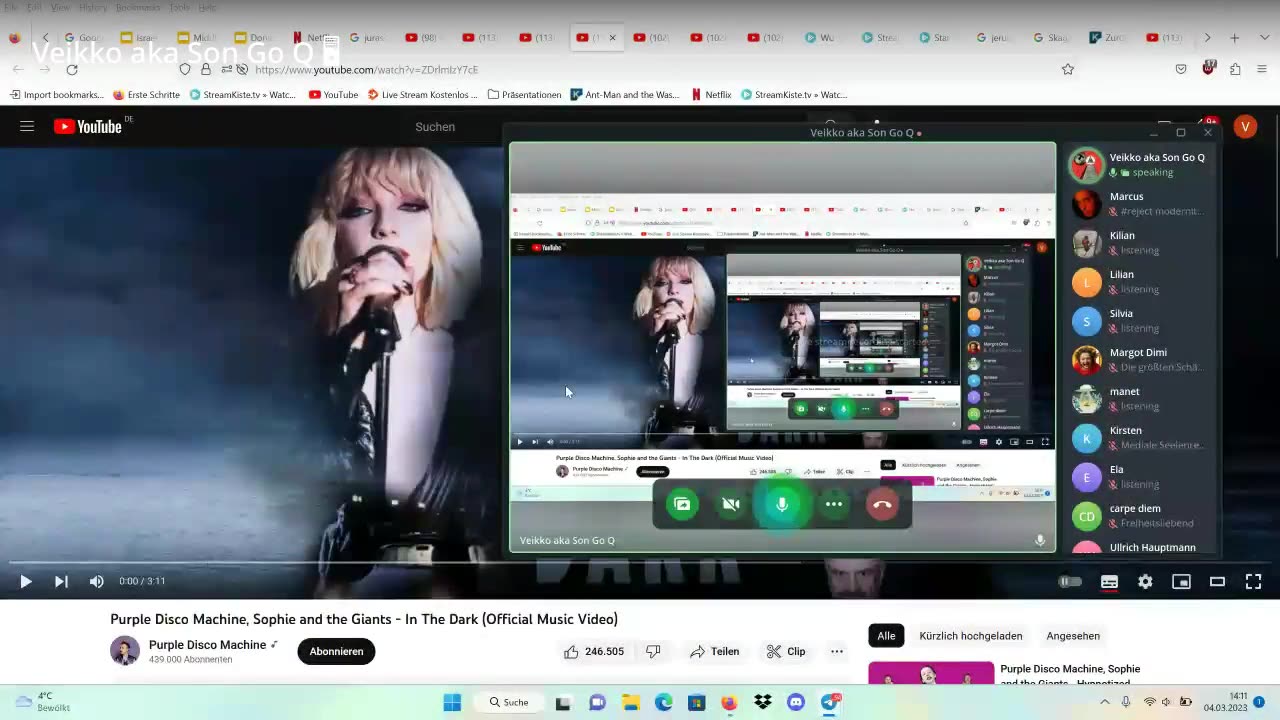Select participant Kilian in the call list
The height and width of the screenshot is (720, 1280).
coord(1140,243)
